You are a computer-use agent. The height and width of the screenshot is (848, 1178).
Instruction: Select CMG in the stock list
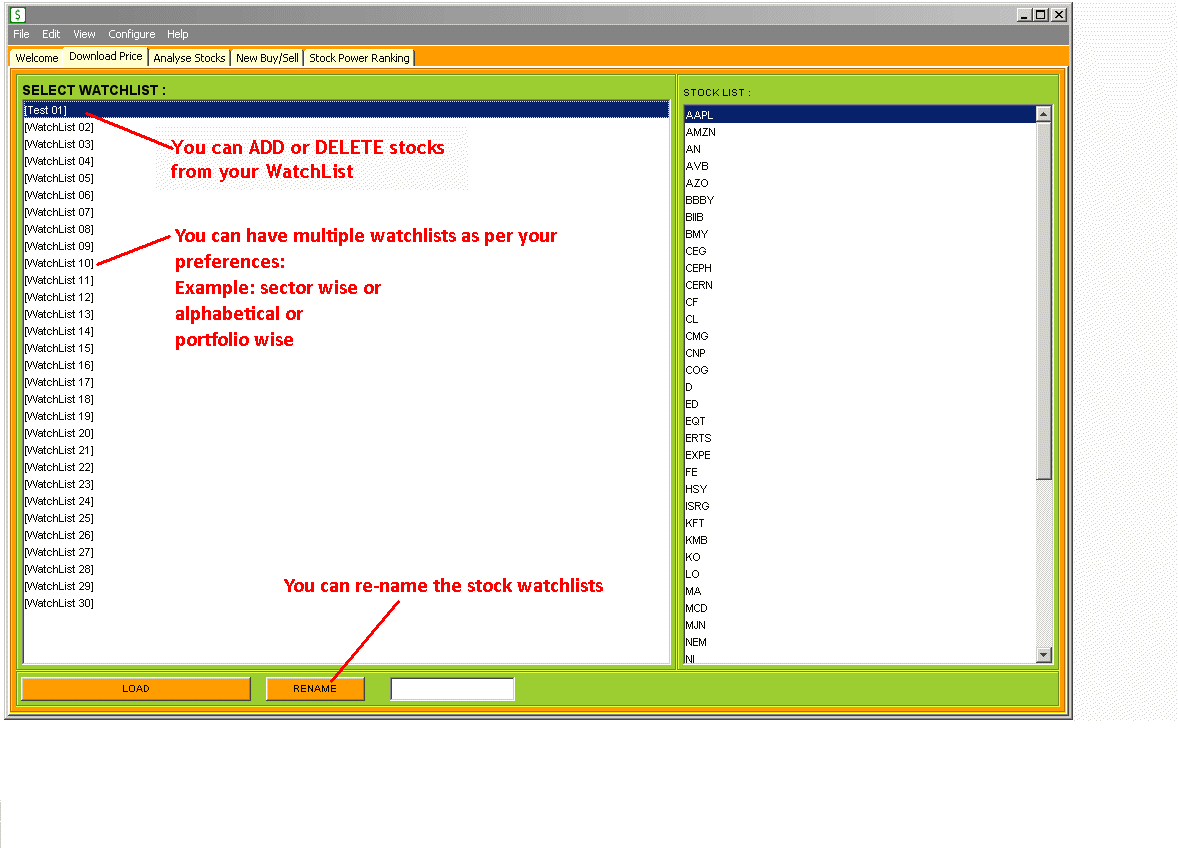[860, 336]
